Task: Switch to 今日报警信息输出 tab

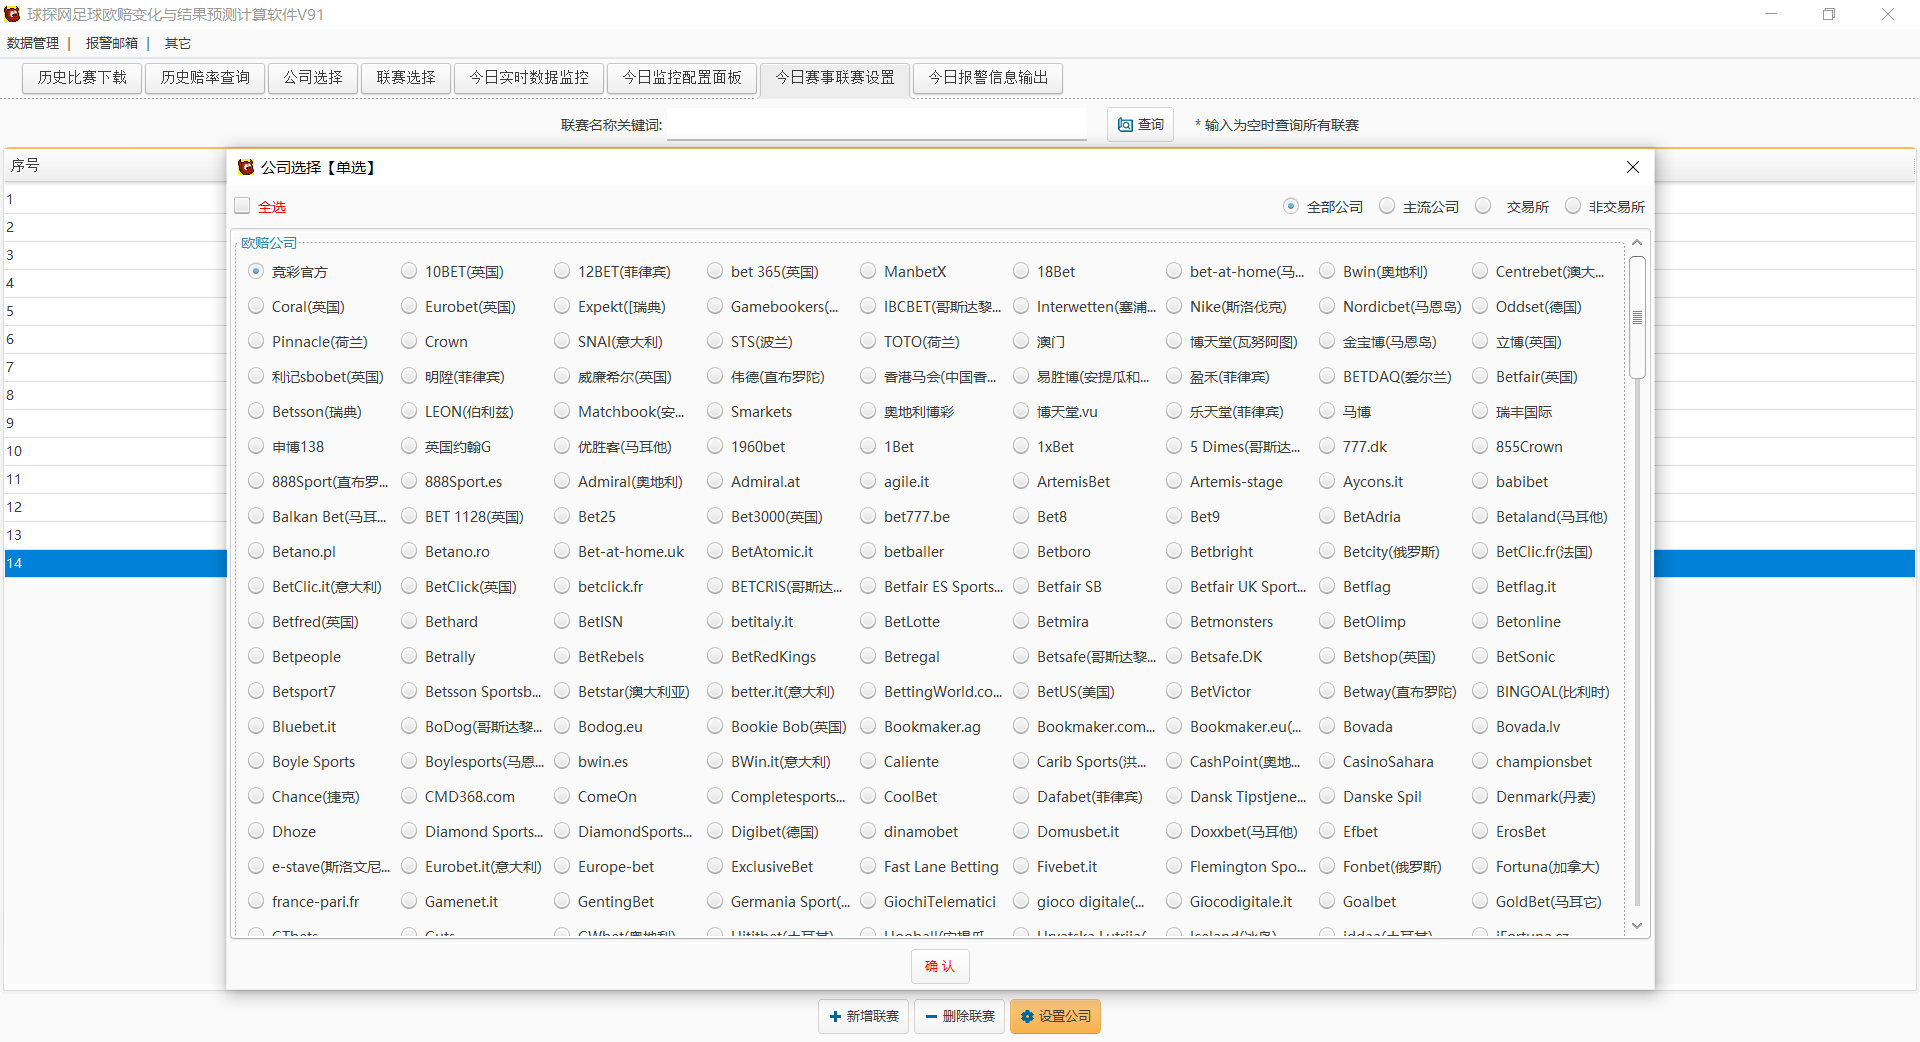Action: point(988,78)
